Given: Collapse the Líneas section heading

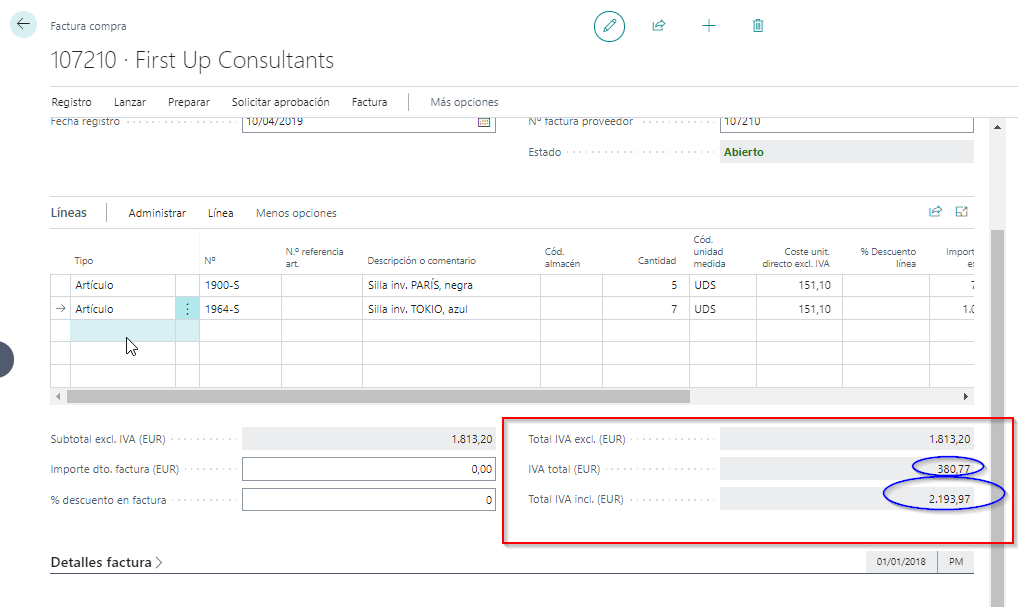Looking at the screenshot, I should point(69,212).
